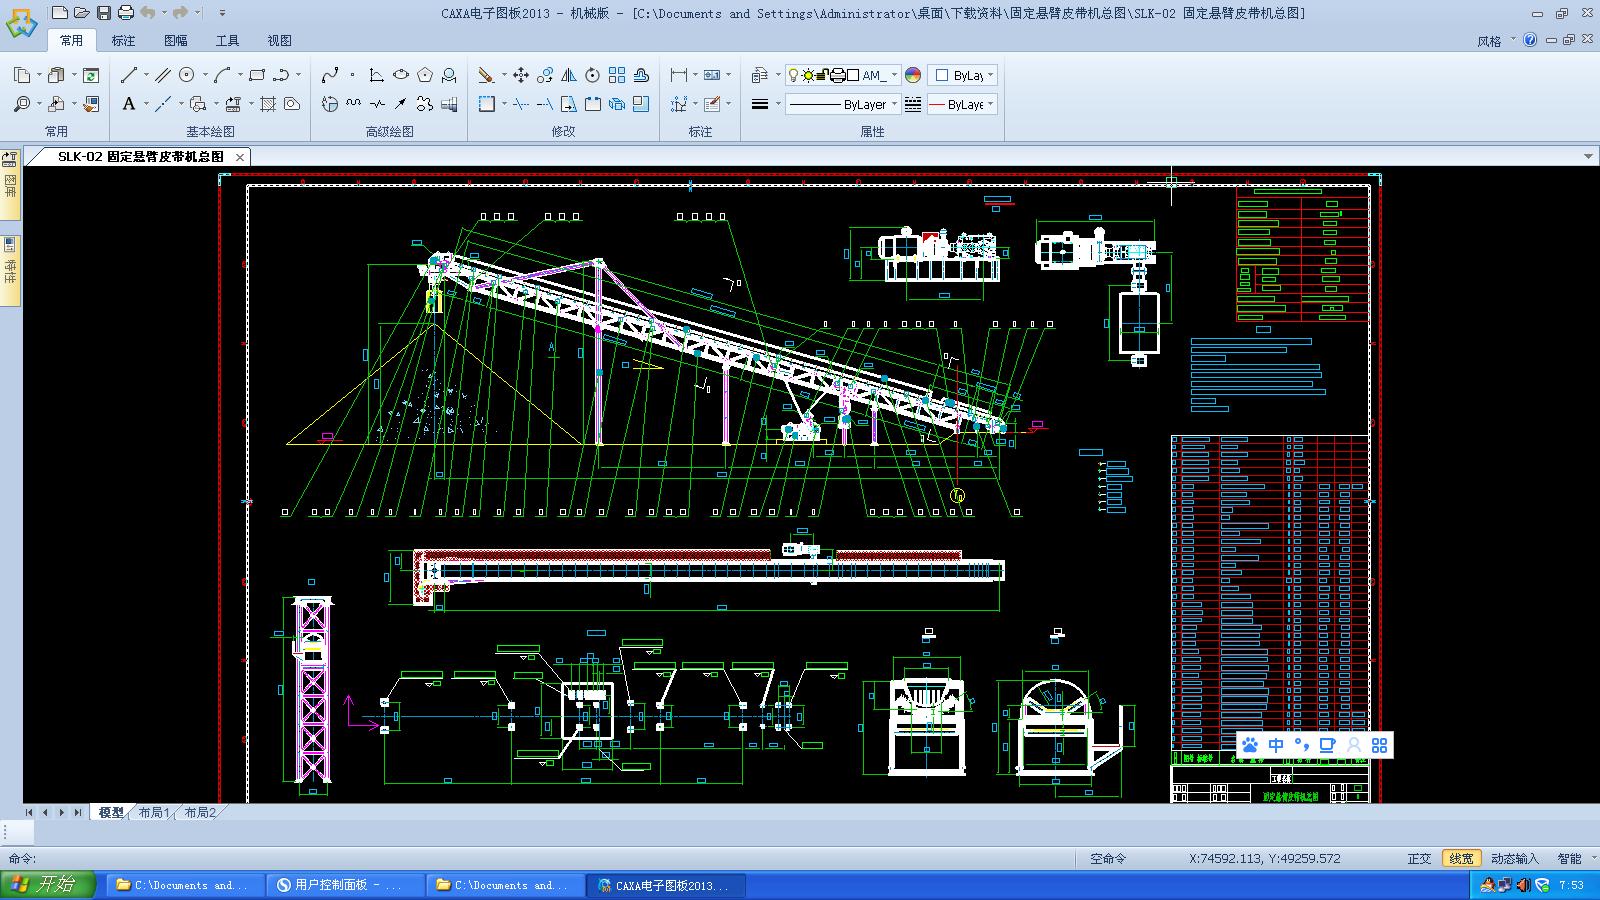Open the color wheel picker in 属性 panel
The height and width of the screenshot is (900, 1600).
click(913, 74)
